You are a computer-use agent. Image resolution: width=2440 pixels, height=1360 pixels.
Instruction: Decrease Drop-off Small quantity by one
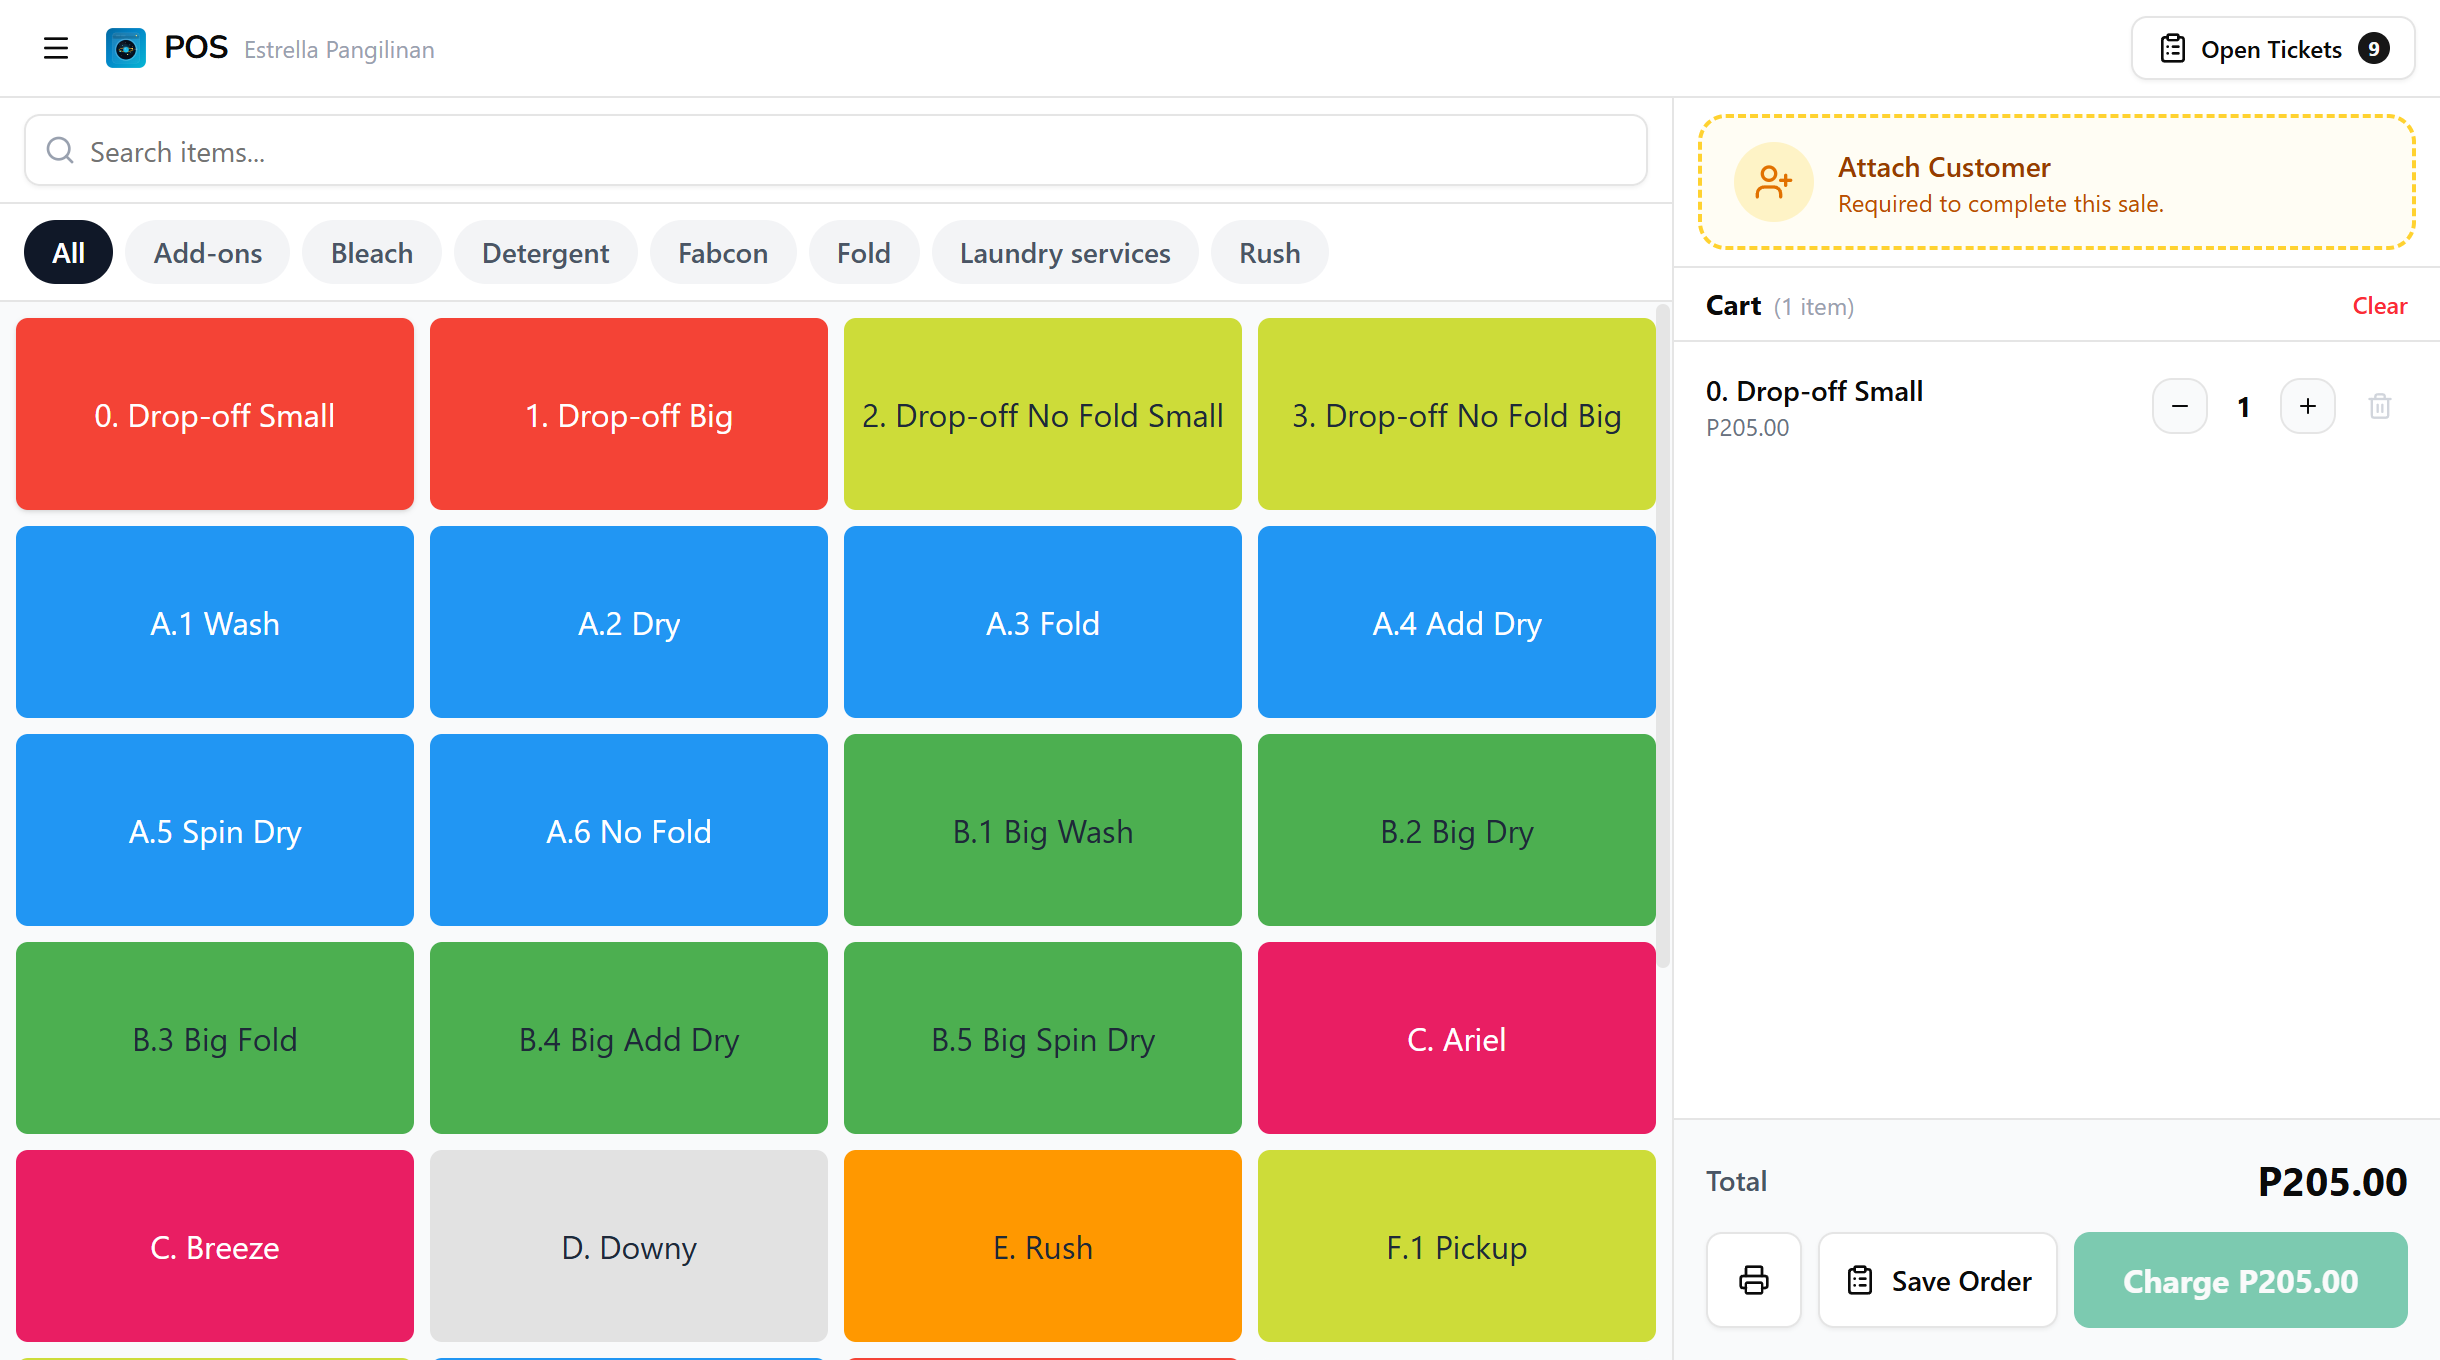[x=2180, y=406]
